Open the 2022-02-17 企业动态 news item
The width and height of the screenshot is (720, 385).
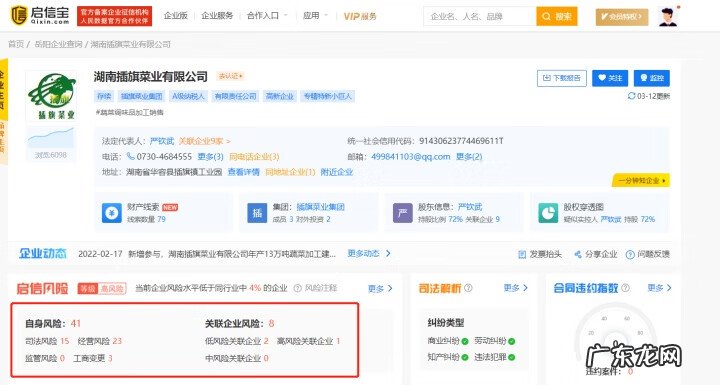click(207, 254)
